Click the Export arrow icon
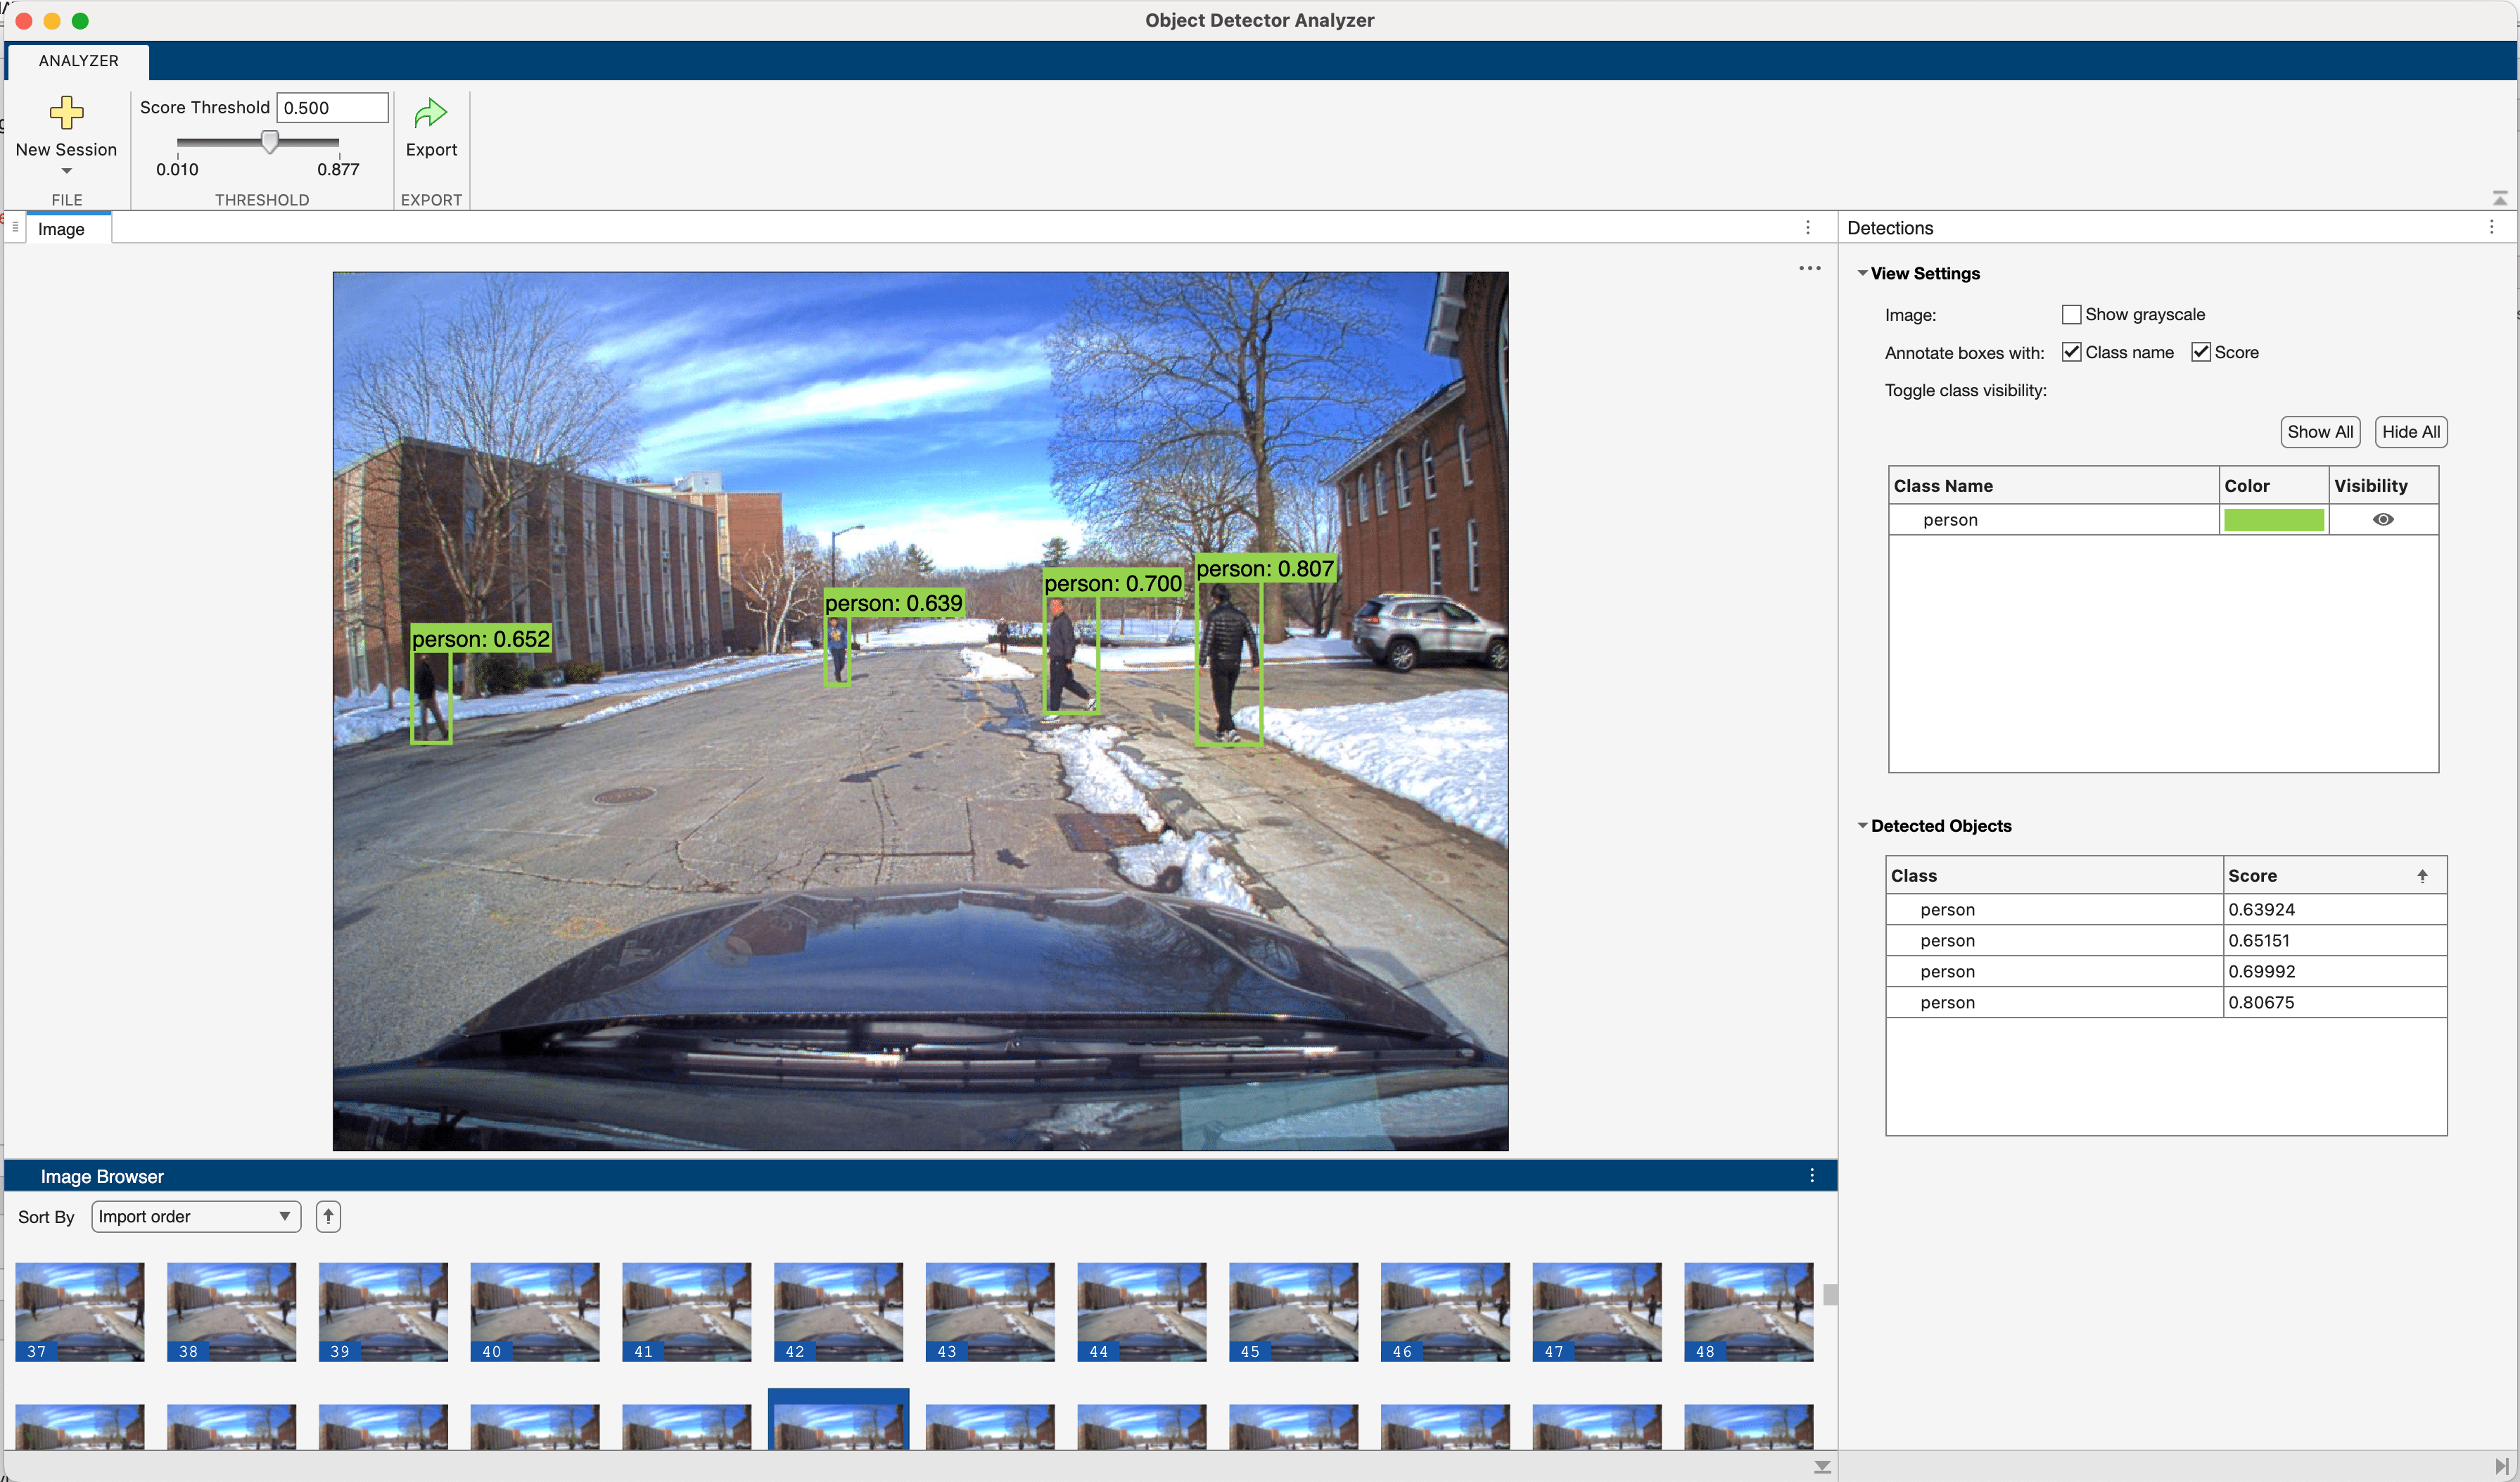 (430, 113)
